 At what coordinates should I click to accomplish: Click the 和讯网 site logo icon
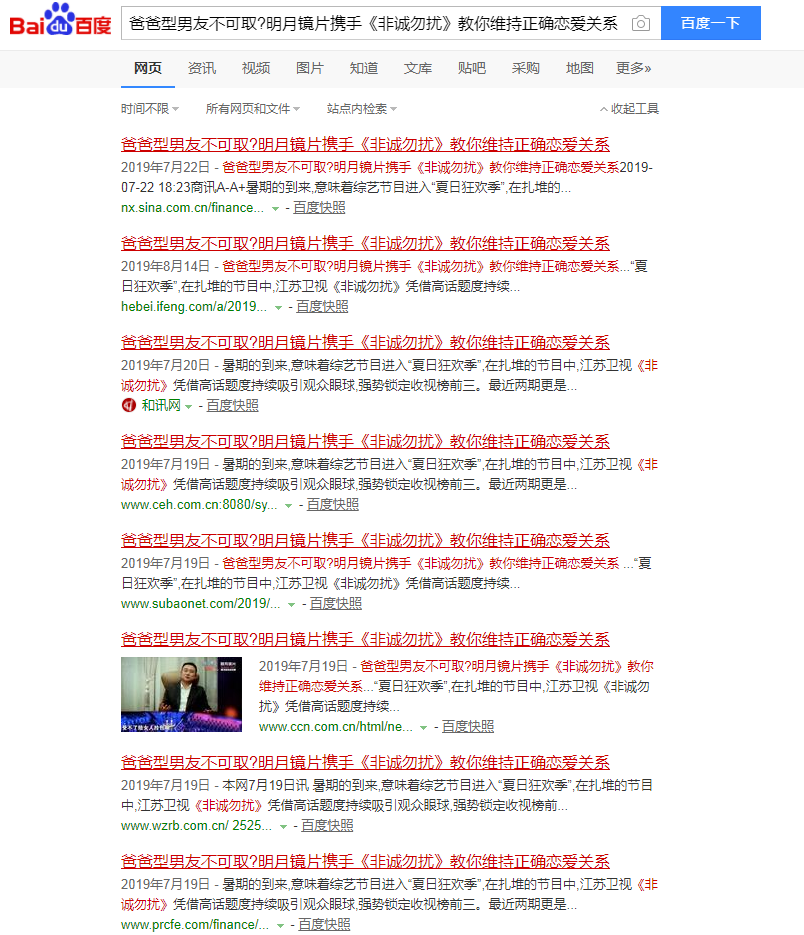point(128,405)
